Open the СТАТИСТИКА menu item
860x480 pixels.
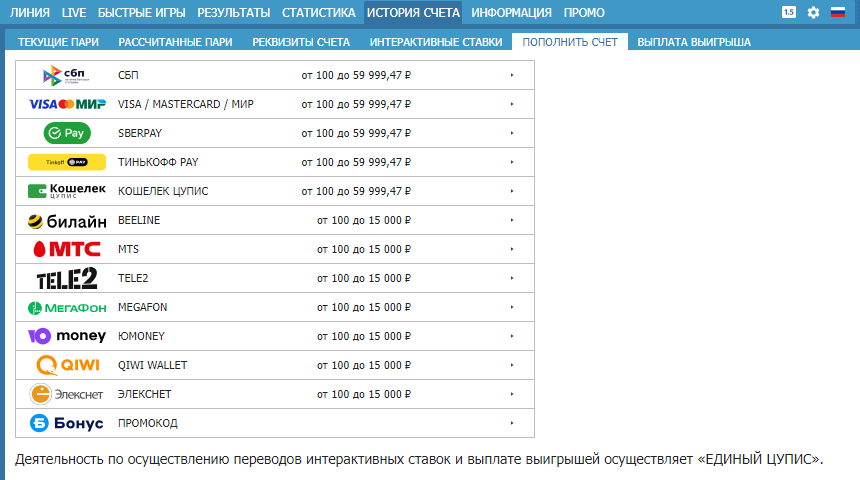(319, 13)
